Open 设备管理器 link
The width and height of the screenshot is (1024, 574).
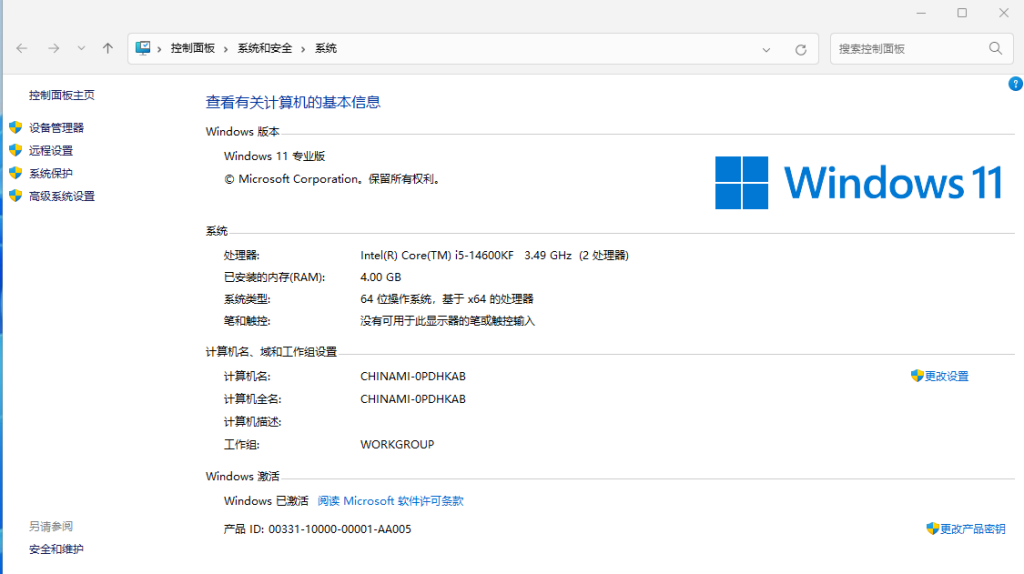point(56,128)
